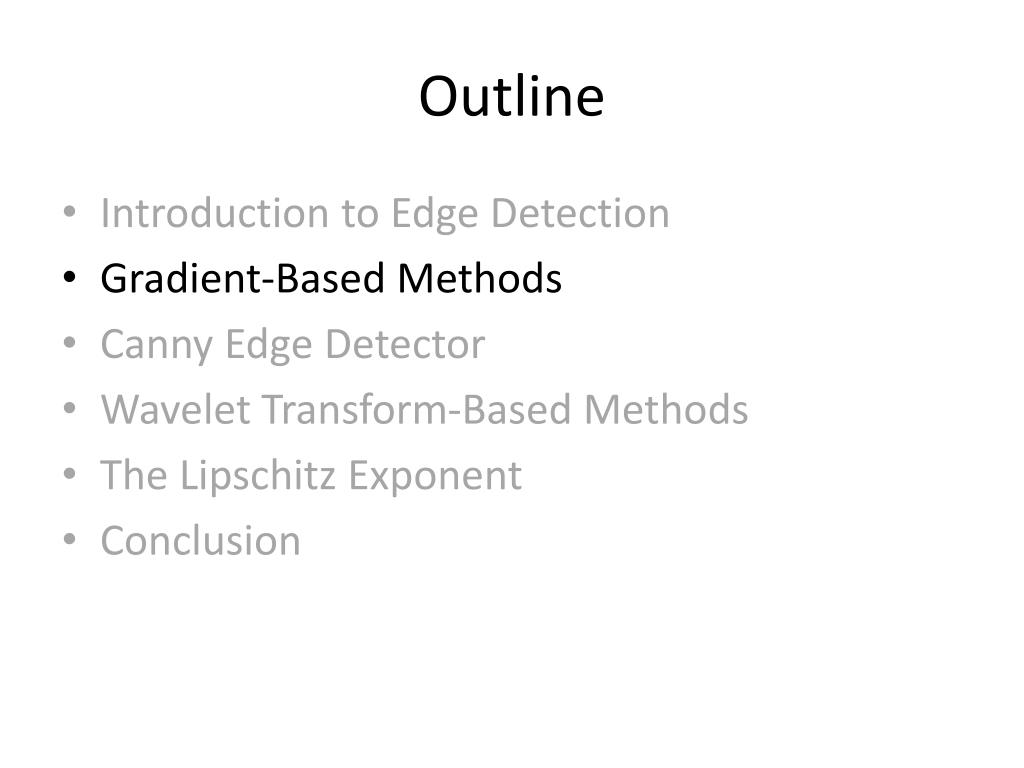Click the Wavelet Transform-Based Methods line
This screenshot has height=768, width=1024.
coord(424,409)
